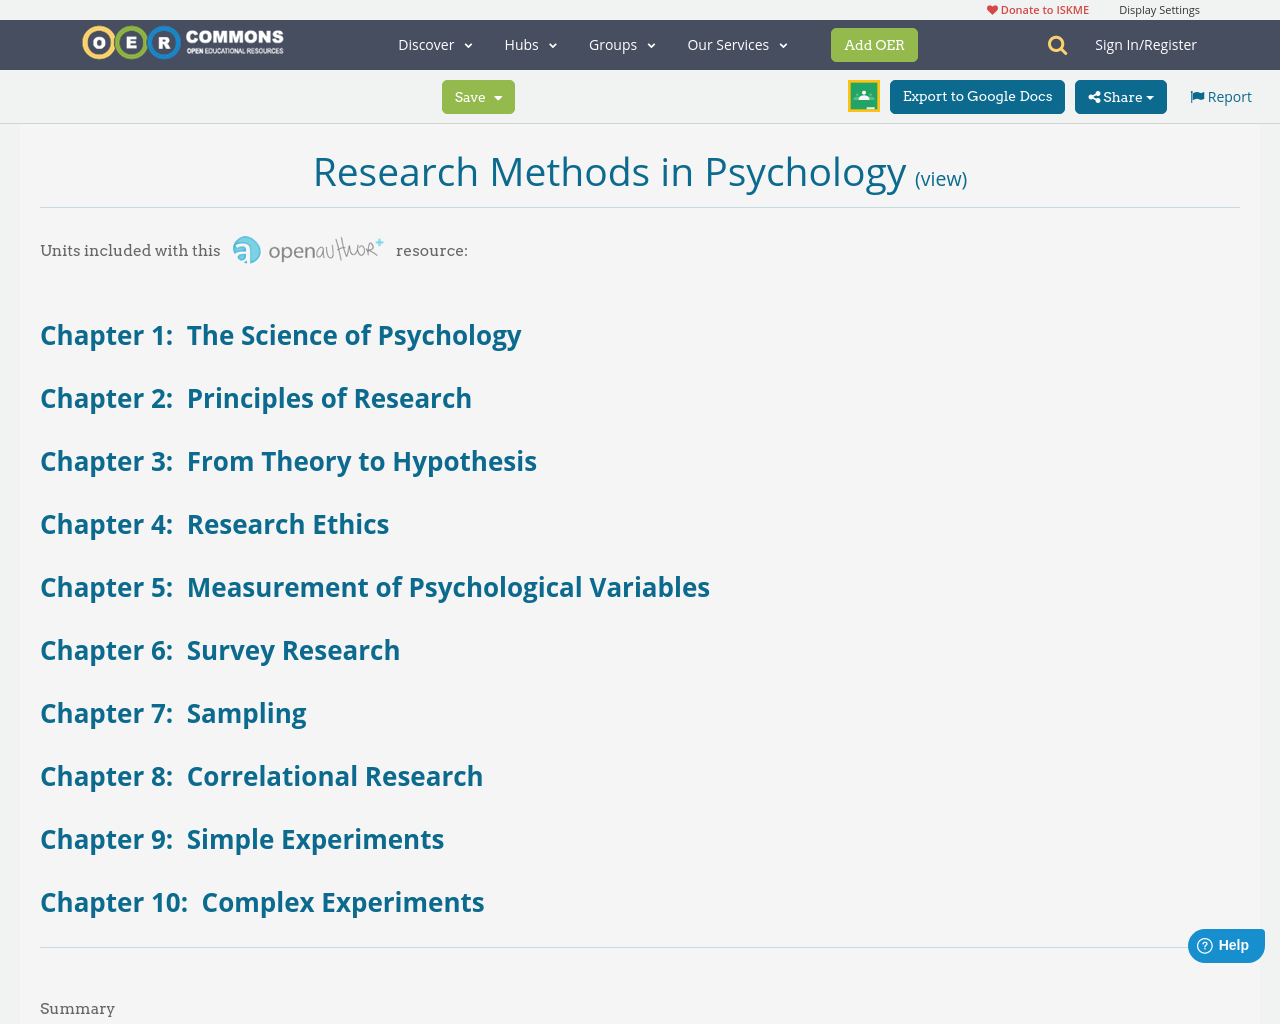1280x1024 pixels.
Task: Open Display Settings
Action: [1159, 8]
